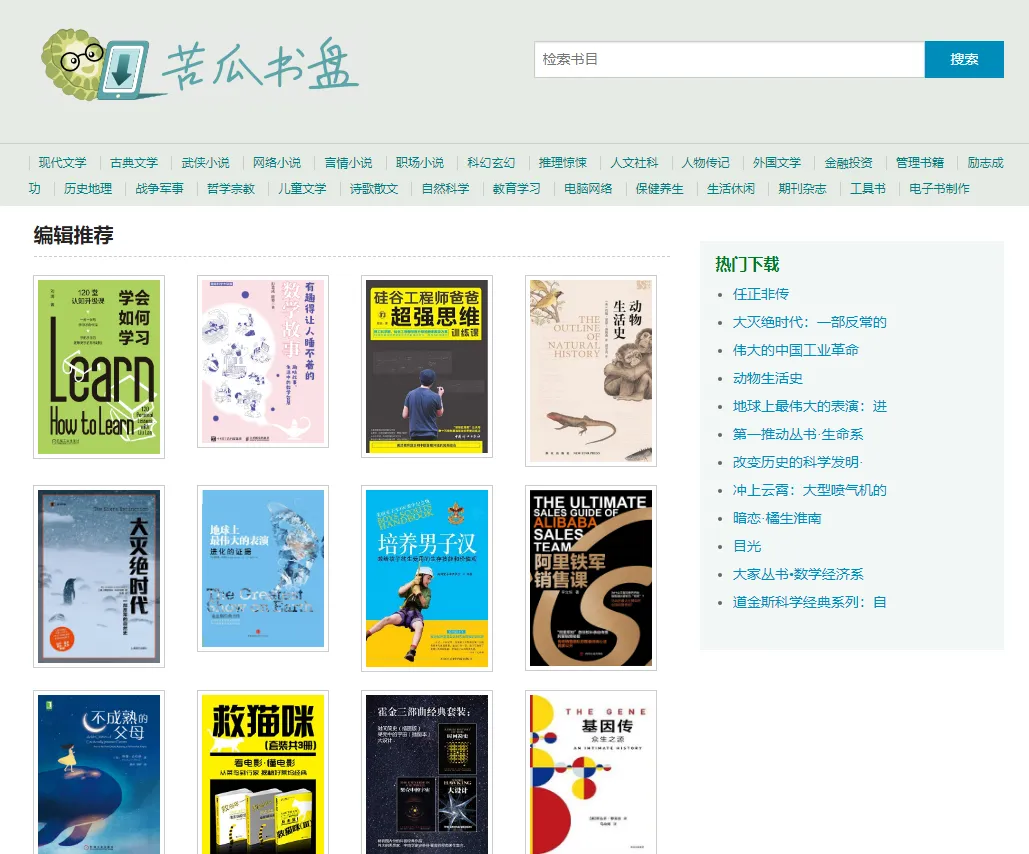Open the 自然科学 category
The height and width of the screenshot is (854, 1029).
[x=446, y=188]
